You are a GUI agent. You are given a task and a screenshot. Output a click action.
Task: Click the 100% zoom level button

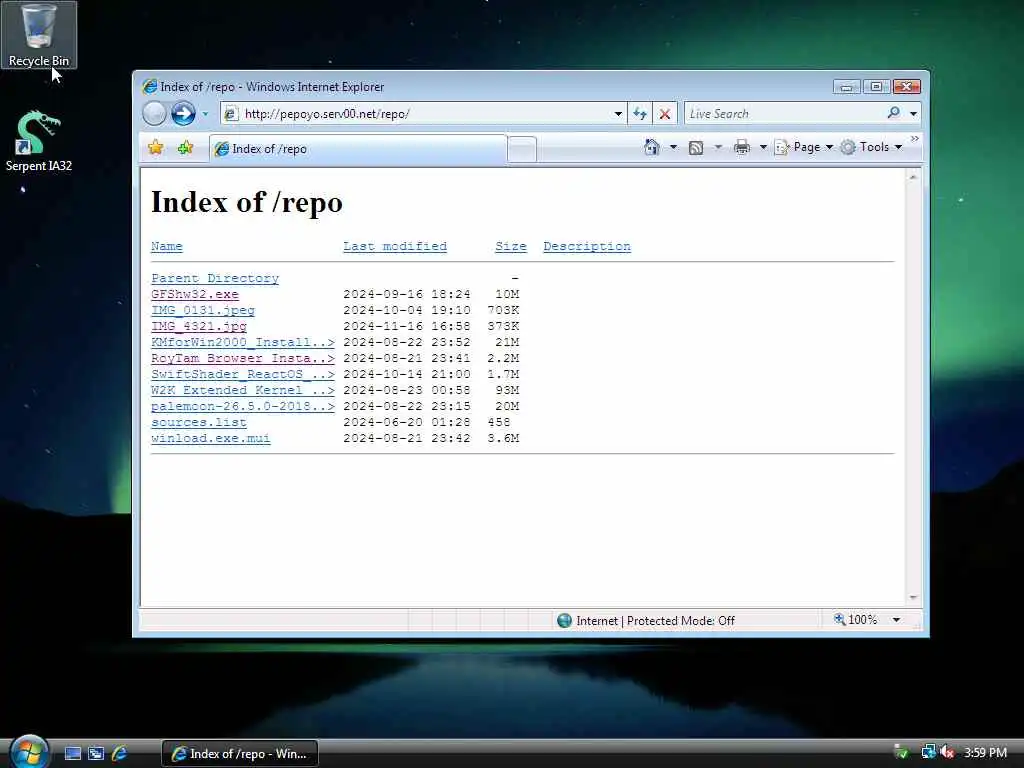(x=856, y=619)
